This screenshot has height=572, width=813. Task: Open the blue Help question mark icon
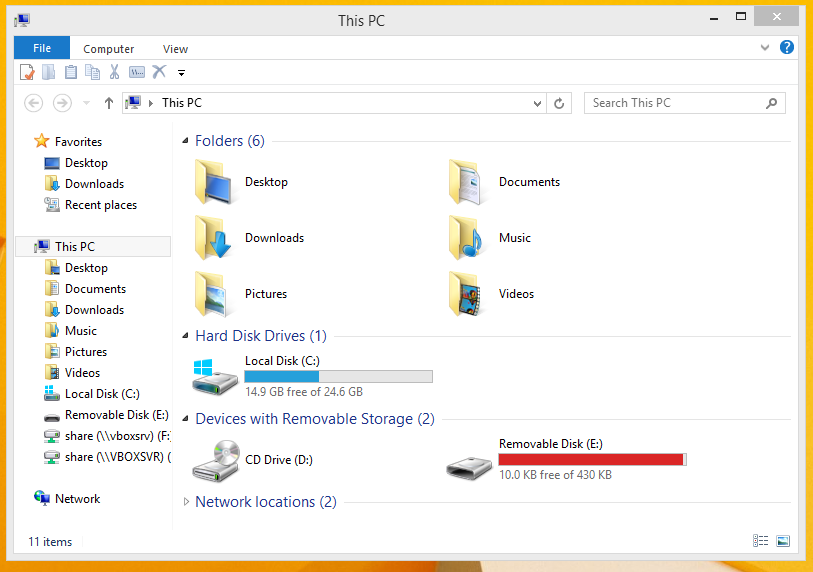pyautogui.click(x=787, y=47)
